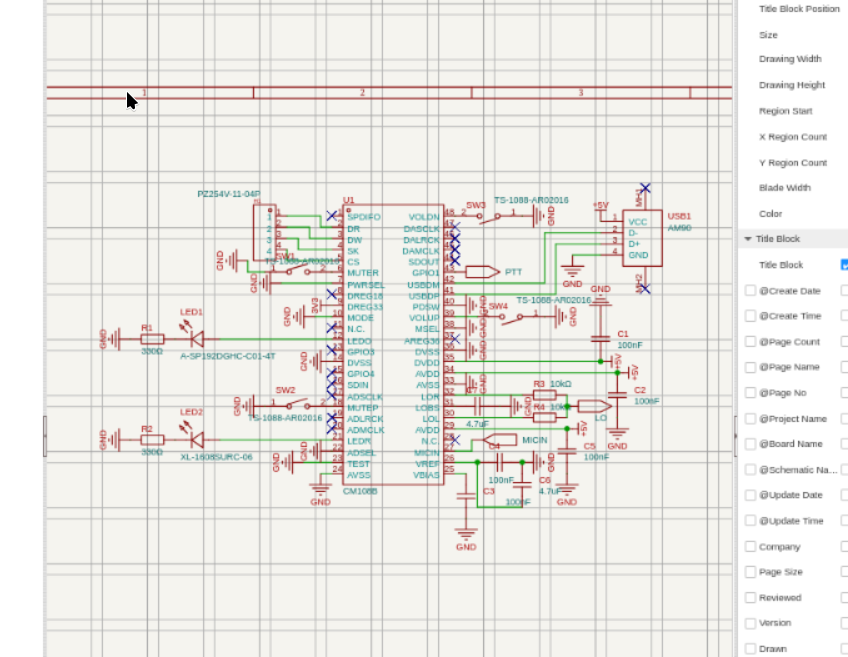This screenshot has width=848, height=657.
Task: Select the USB1 connector component
Action: coord(642,237)
